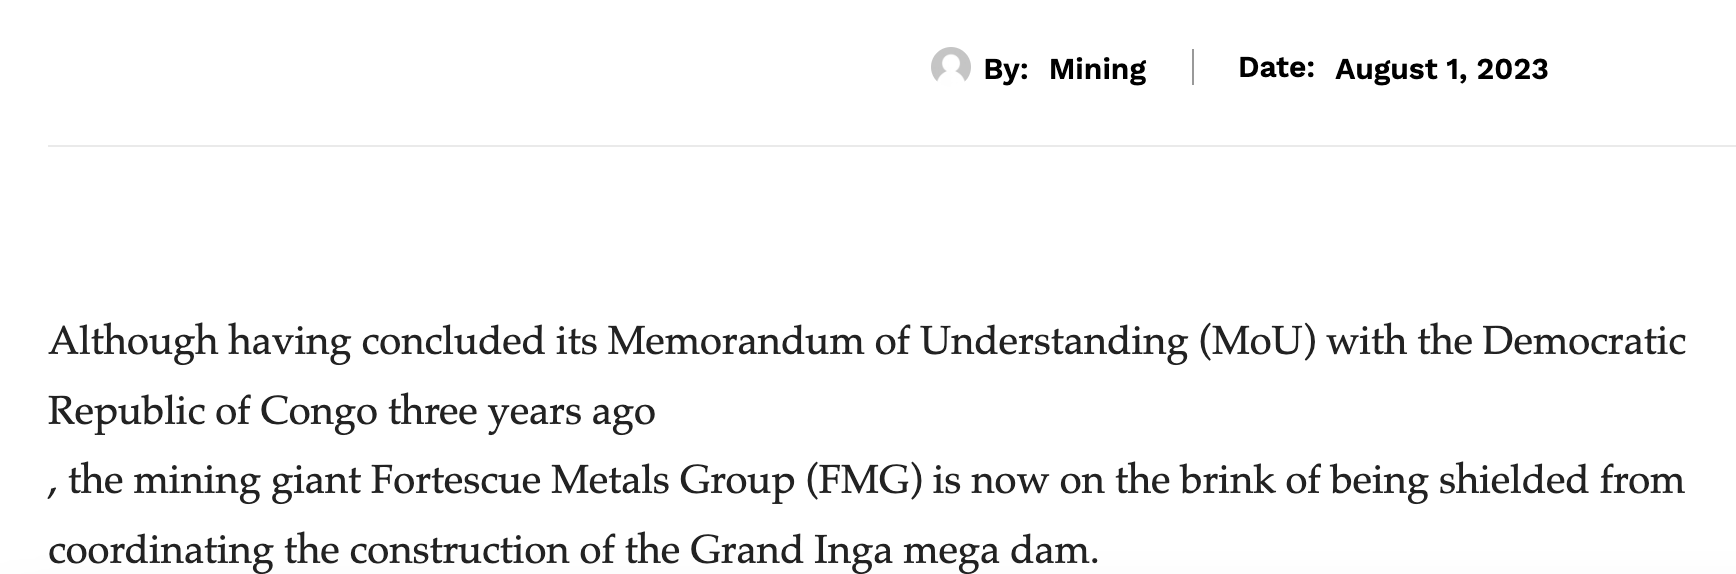The width and height of the screenshot is (1736, 574).
Task: Click the "(FMG)" abbreviation
Action: click(864, 482)
